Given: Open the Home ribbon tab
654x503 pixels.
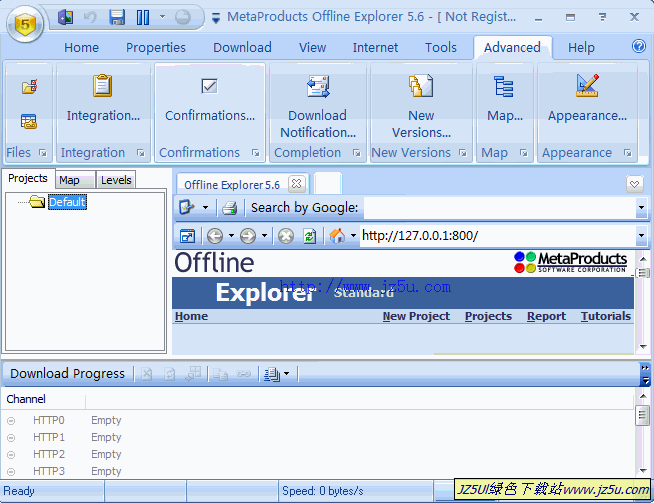Looking at the screenshot, I should click(81, 48).
